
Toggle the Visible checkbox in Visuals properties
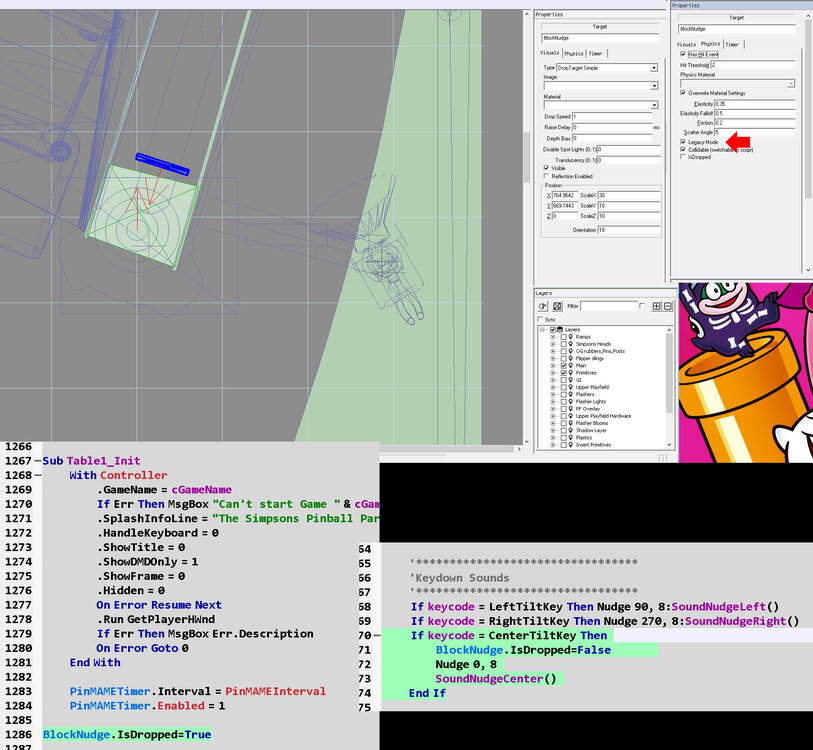(x=546, y=168)
